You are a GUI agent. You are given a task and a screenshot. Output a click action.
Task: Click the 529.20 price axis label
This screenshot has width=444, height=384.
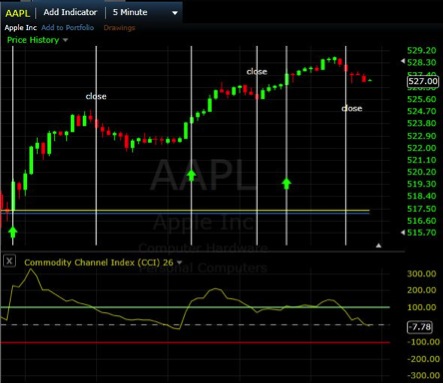422,51
